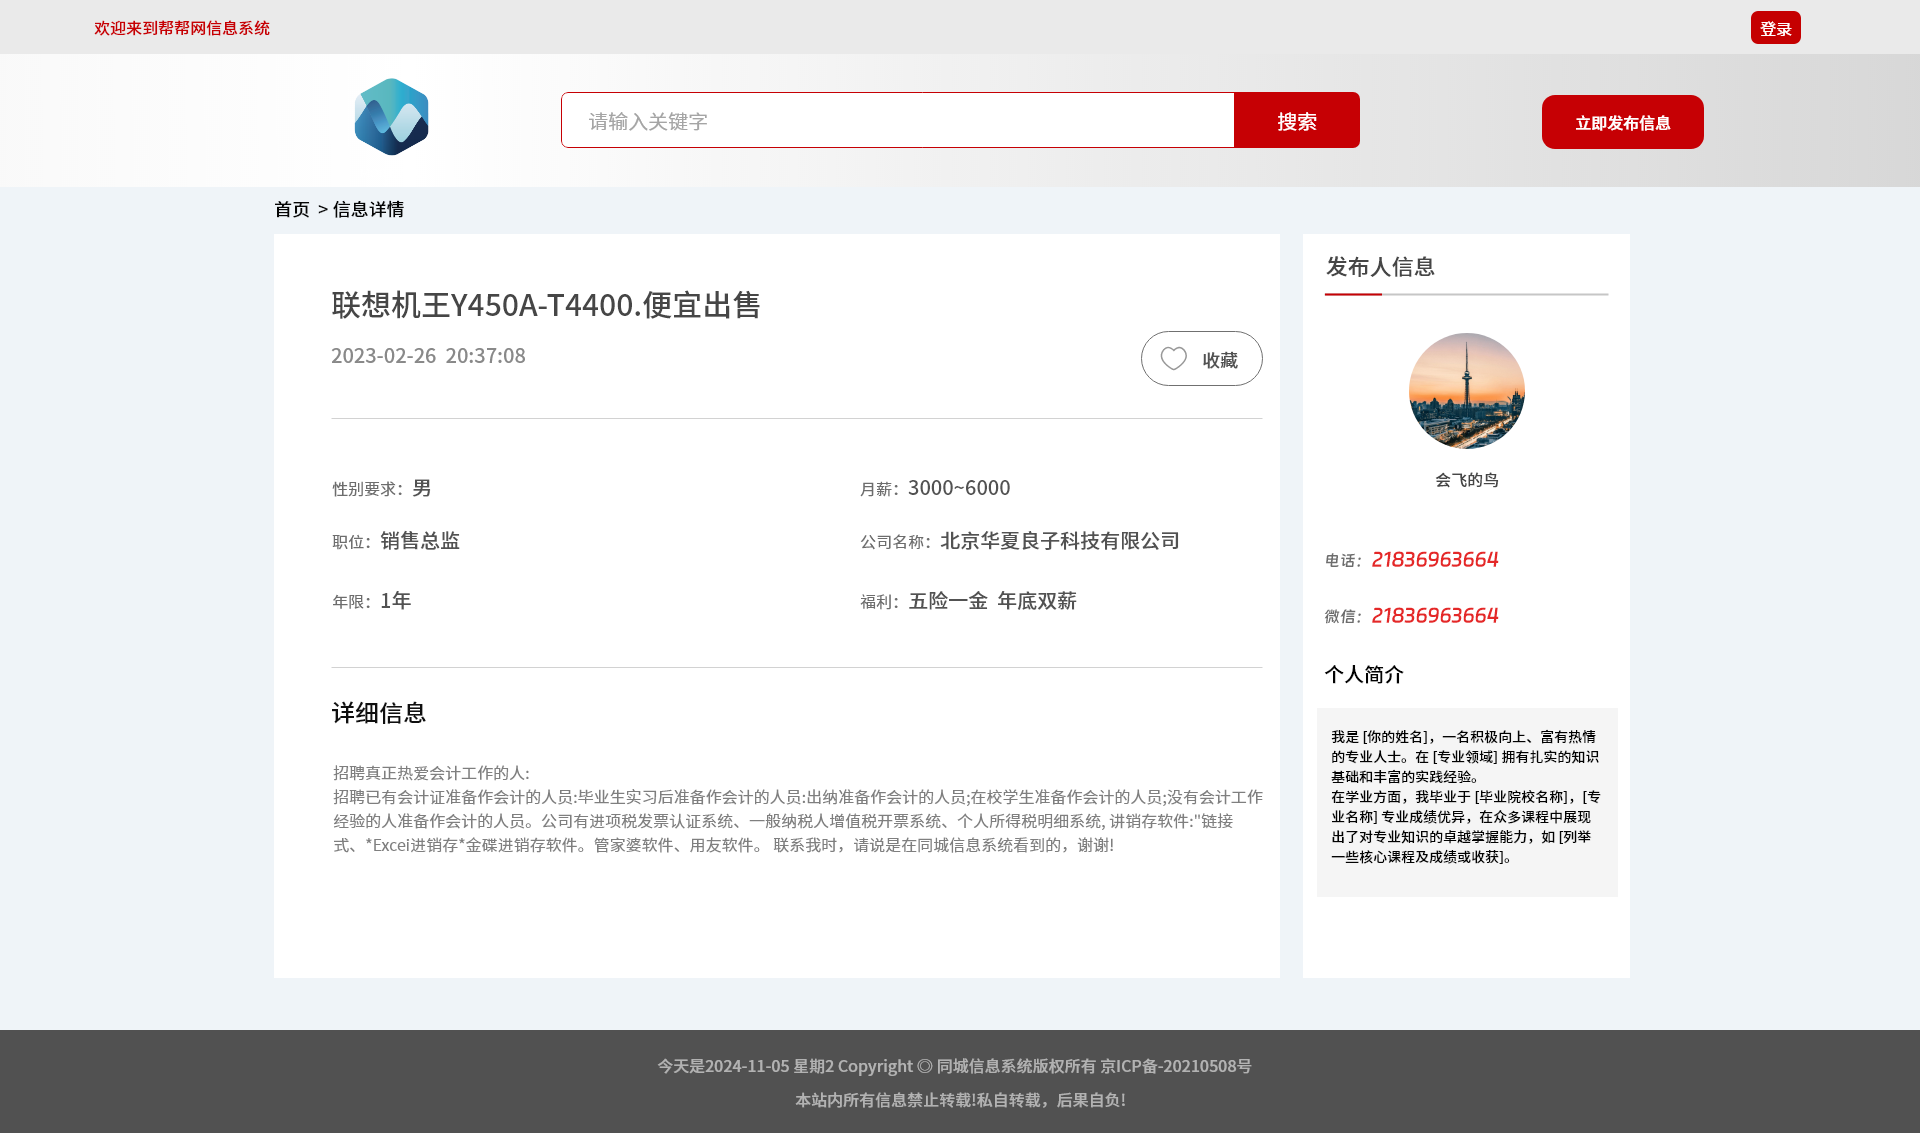
Task: Click the red phone number 21836963664
Action: click(1434, 560)
